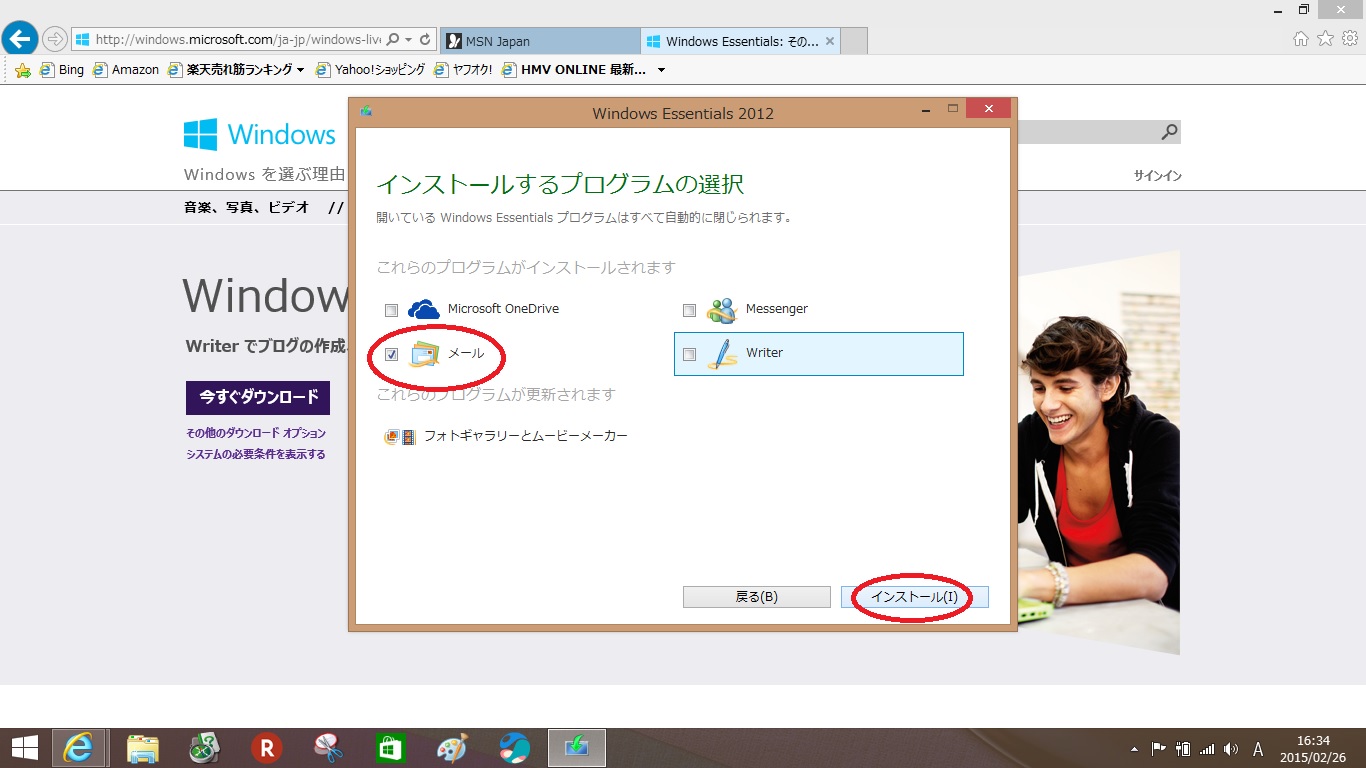Open the Yahoo!ショッピング favorite

[369, 70]
